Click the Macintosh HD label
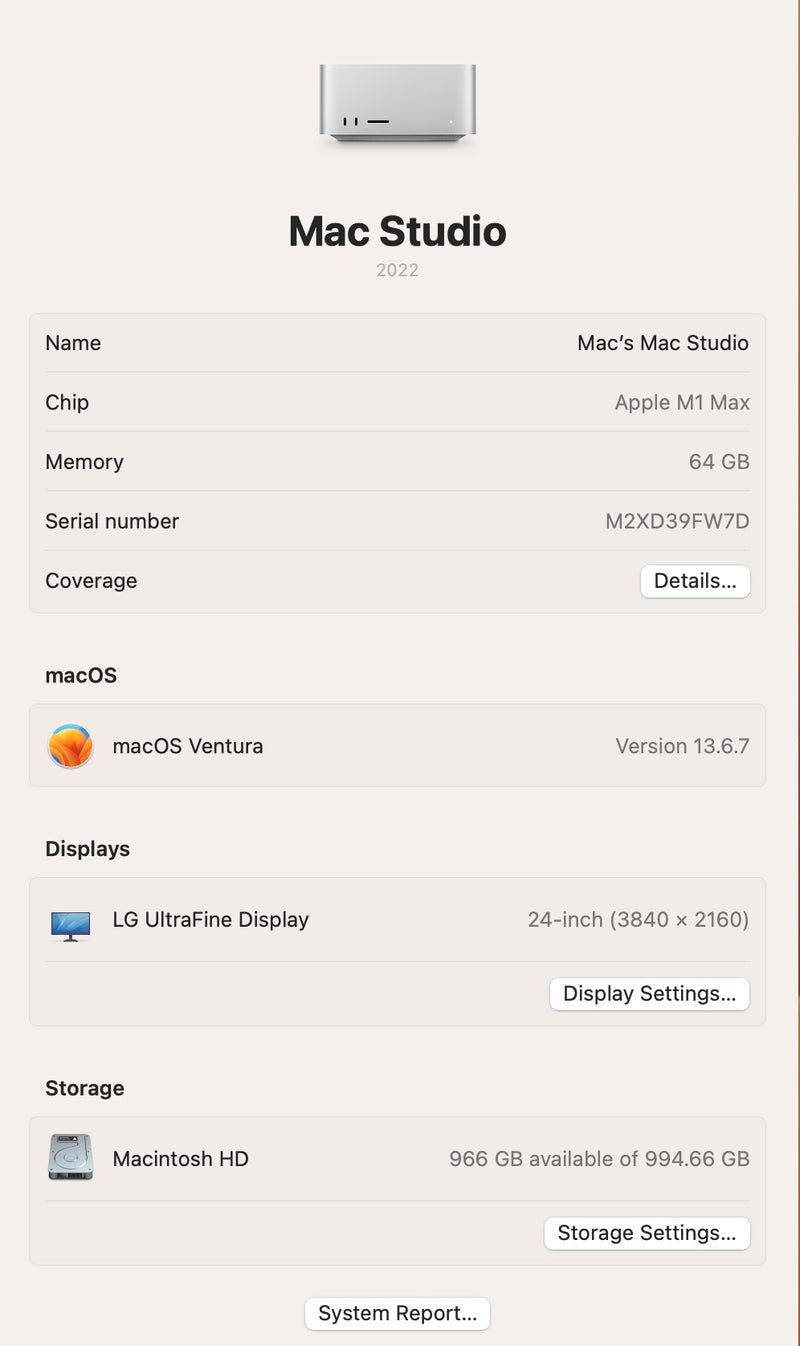 click(180, 1159)
